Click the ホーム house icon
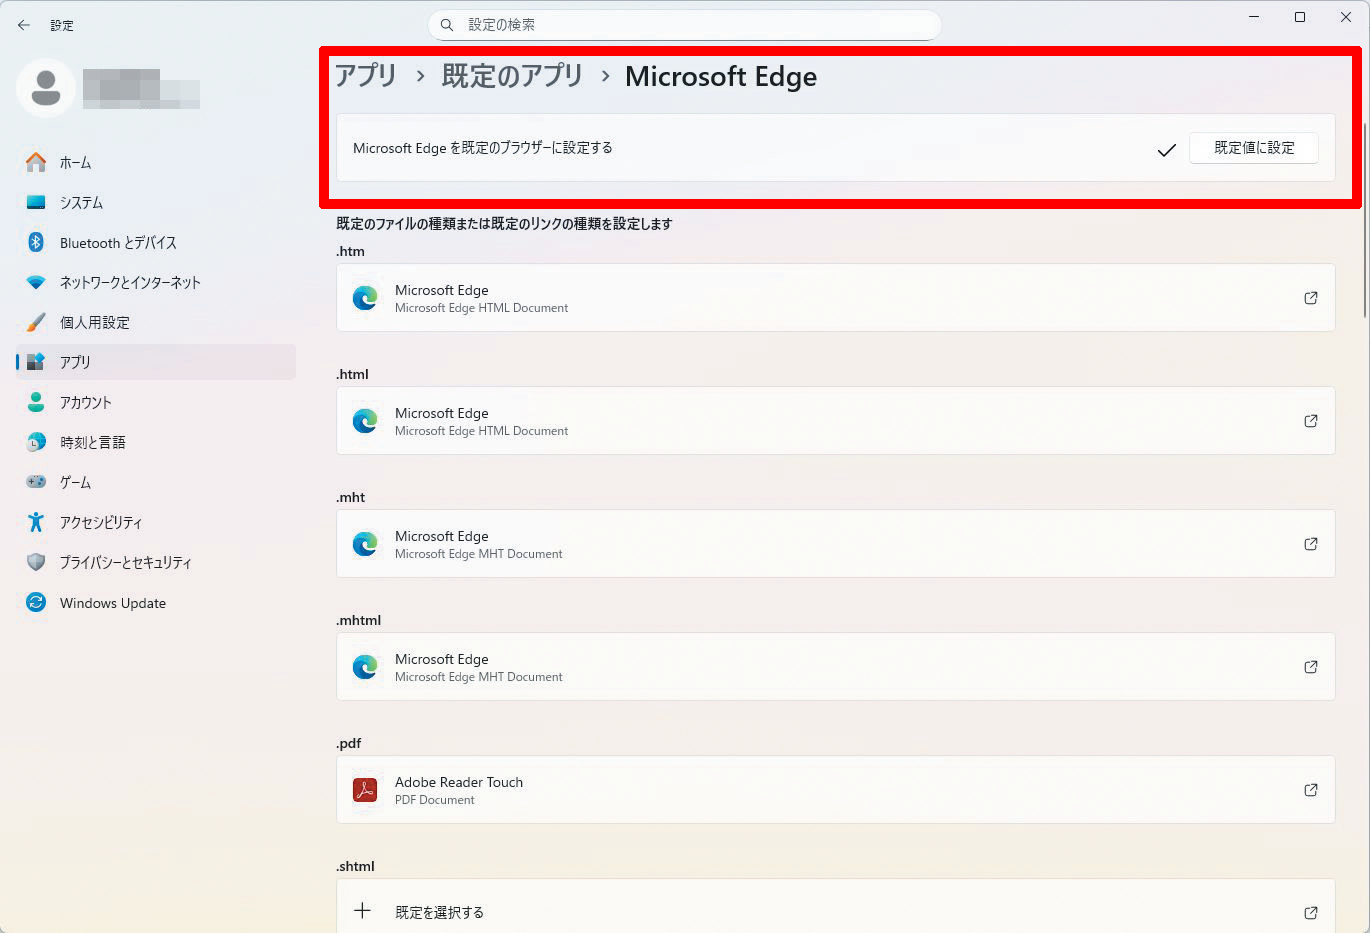 pyautogui.click(x=36, y=162)
